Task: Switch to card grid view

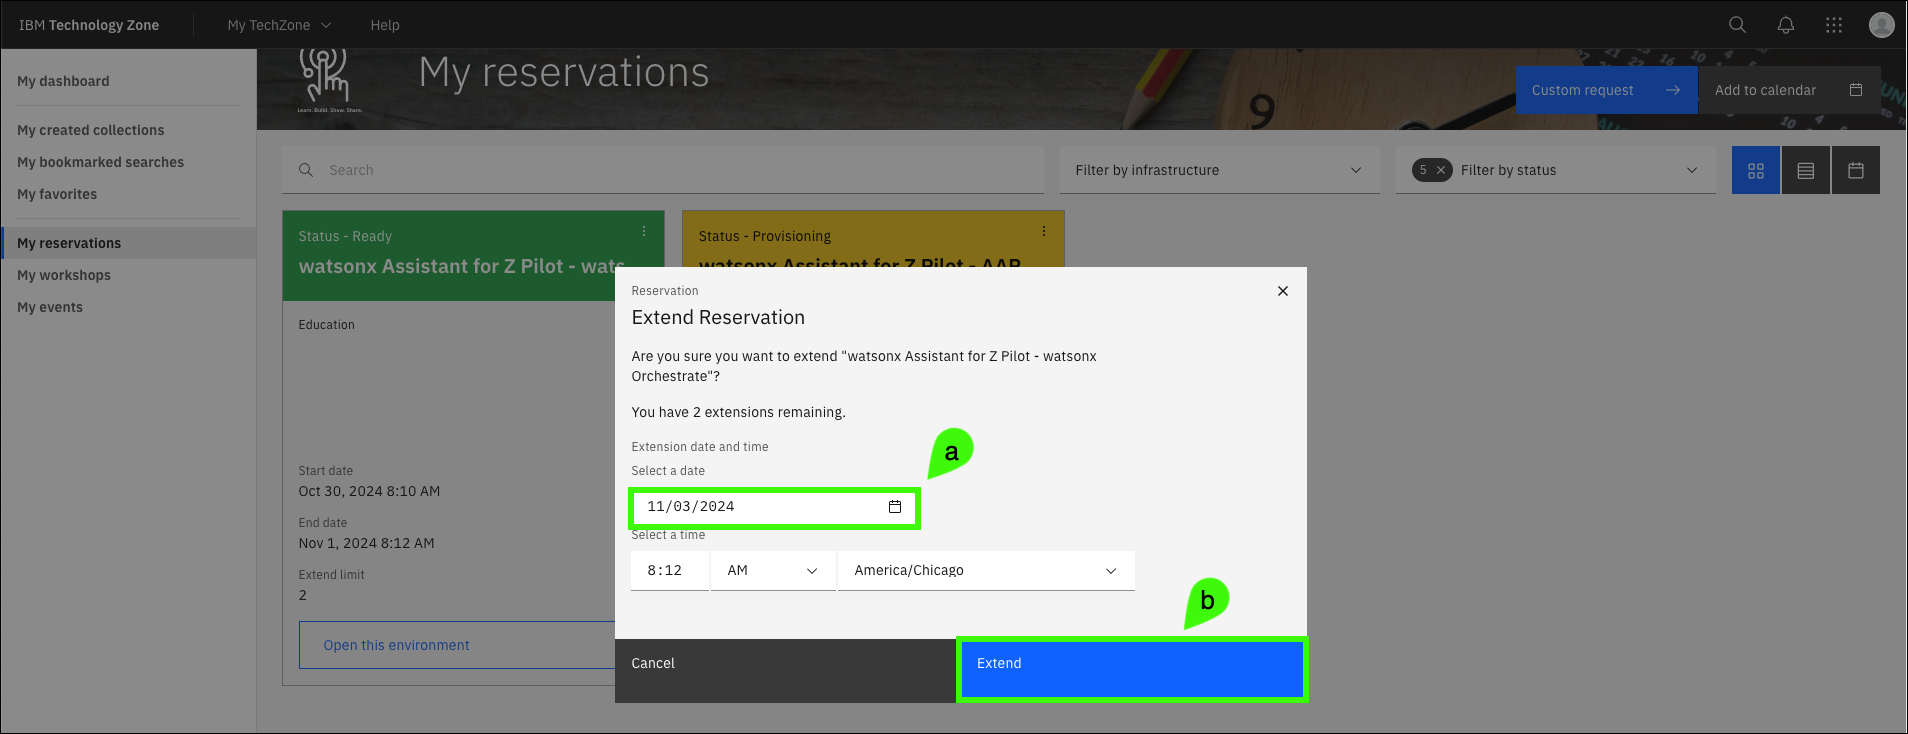Action: 1755,171
